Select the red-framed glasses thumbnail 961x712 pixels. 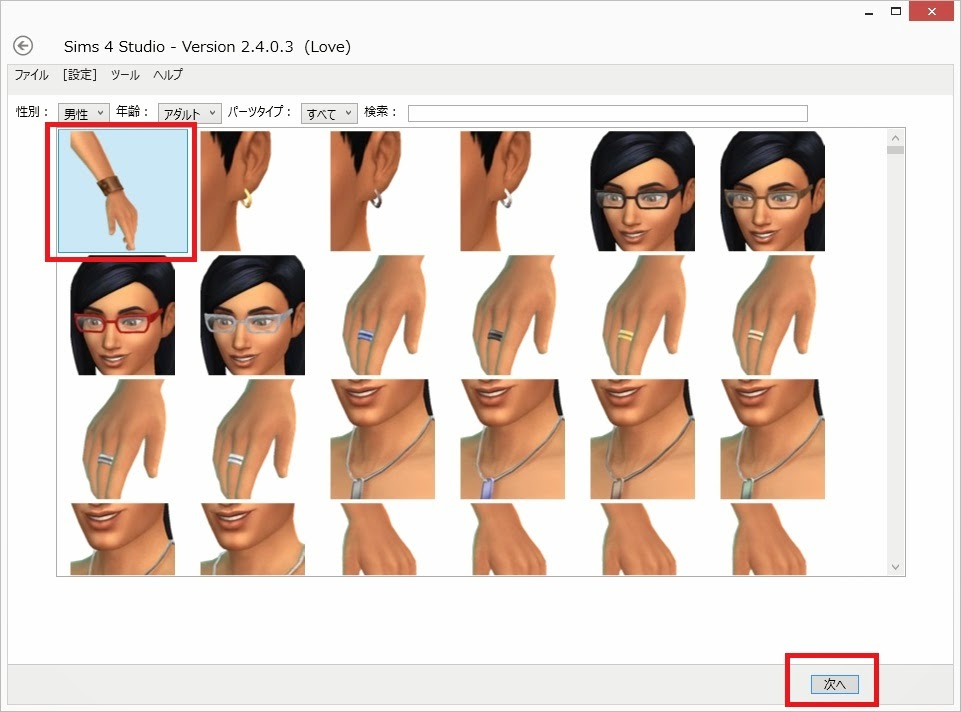pos(123,315)
